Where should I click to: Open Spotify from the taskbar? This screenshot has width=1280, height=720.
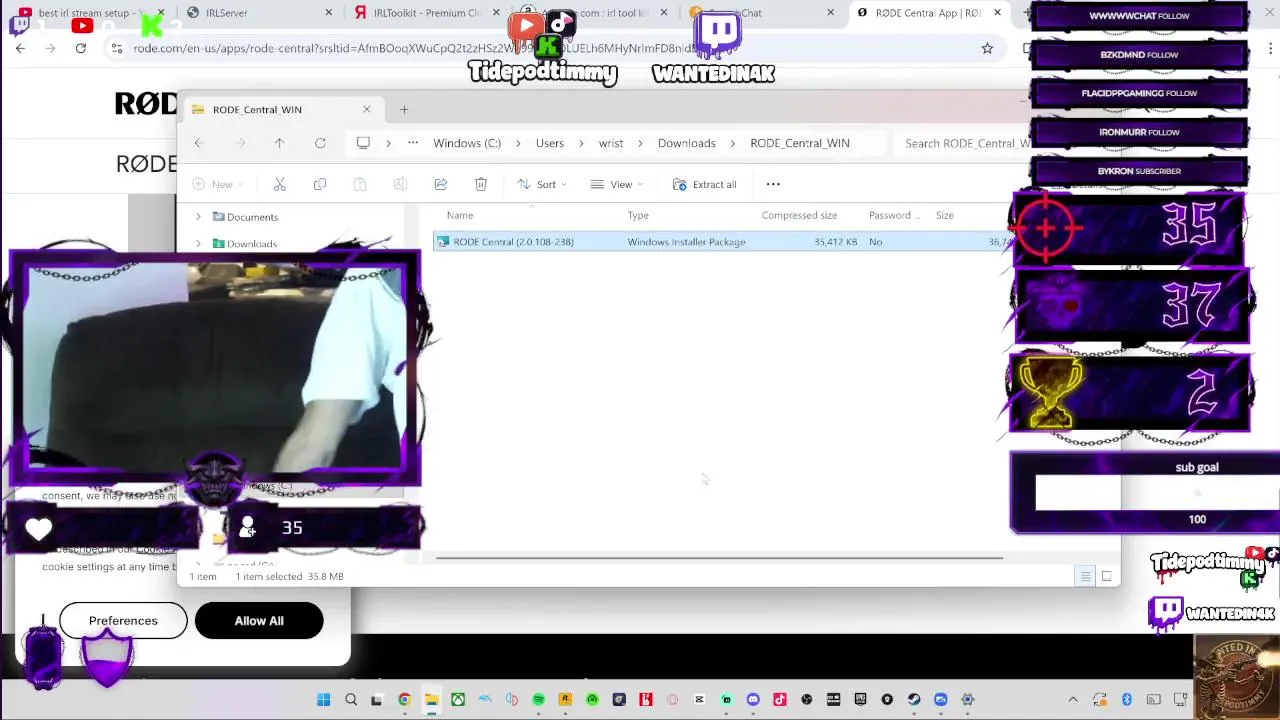coord(539,700)
